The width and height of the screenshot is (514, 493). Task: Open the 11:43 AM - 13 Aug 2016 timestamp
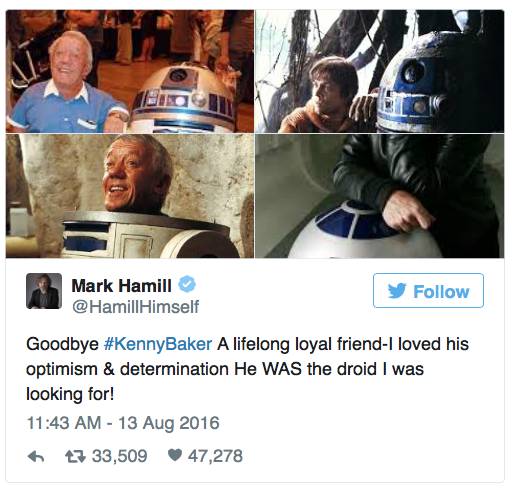(123, 423)
